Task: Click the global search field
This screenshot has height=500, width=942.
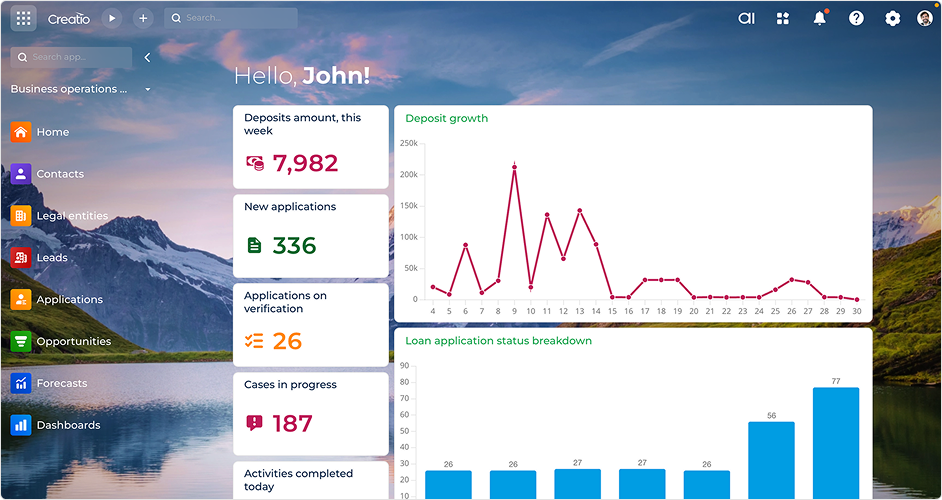Action: pyautogui.click(x=236, y=18)
